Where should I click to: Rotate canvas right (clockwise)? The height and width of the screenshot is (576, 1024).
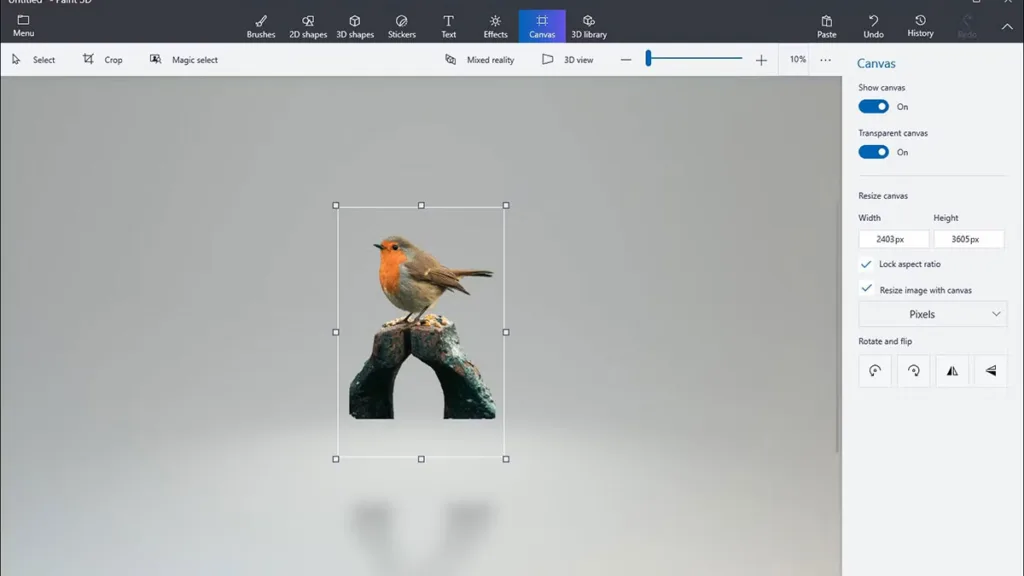click(x=913, y=370)
